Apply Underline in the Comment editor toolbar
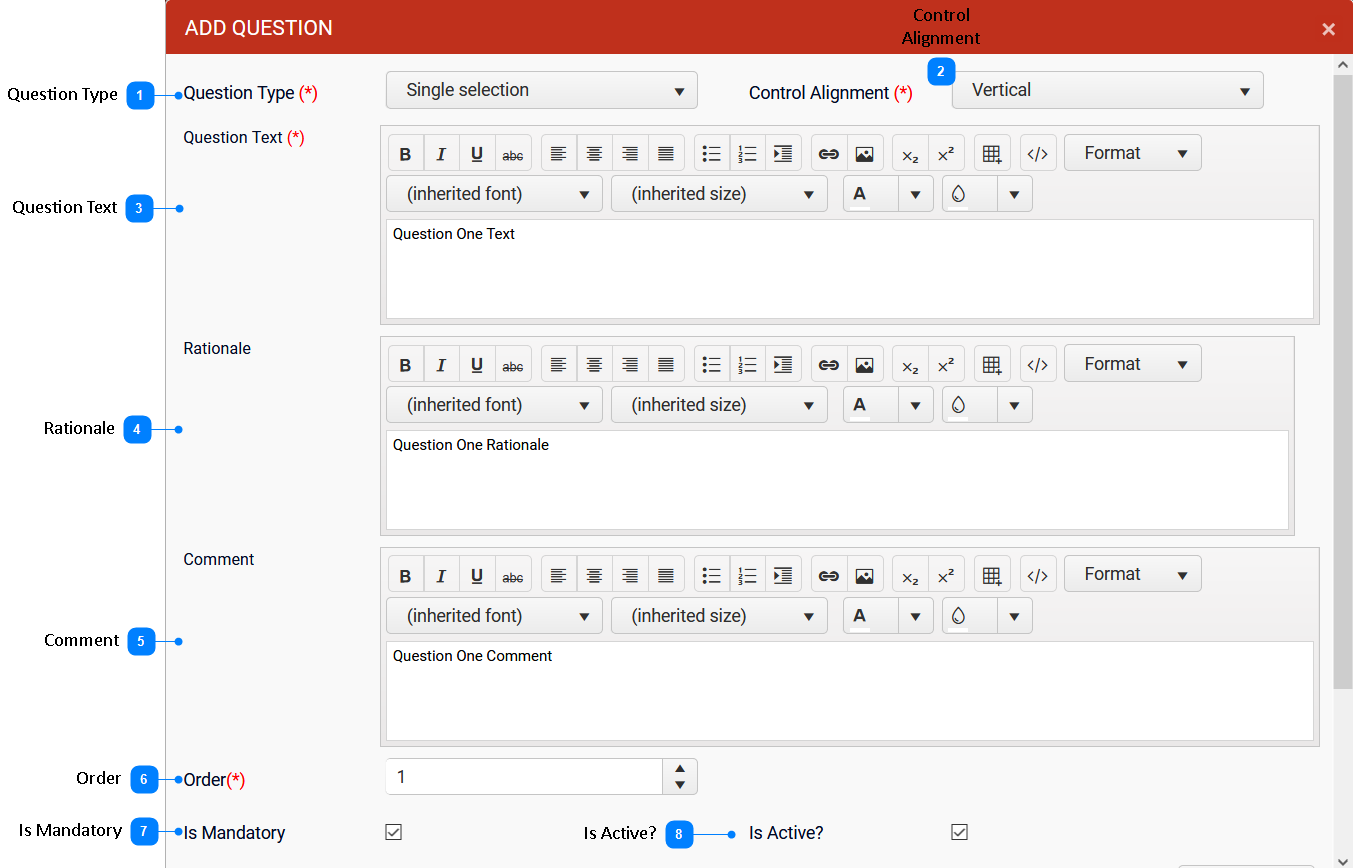1353x868 pixels. coord(477,575)
